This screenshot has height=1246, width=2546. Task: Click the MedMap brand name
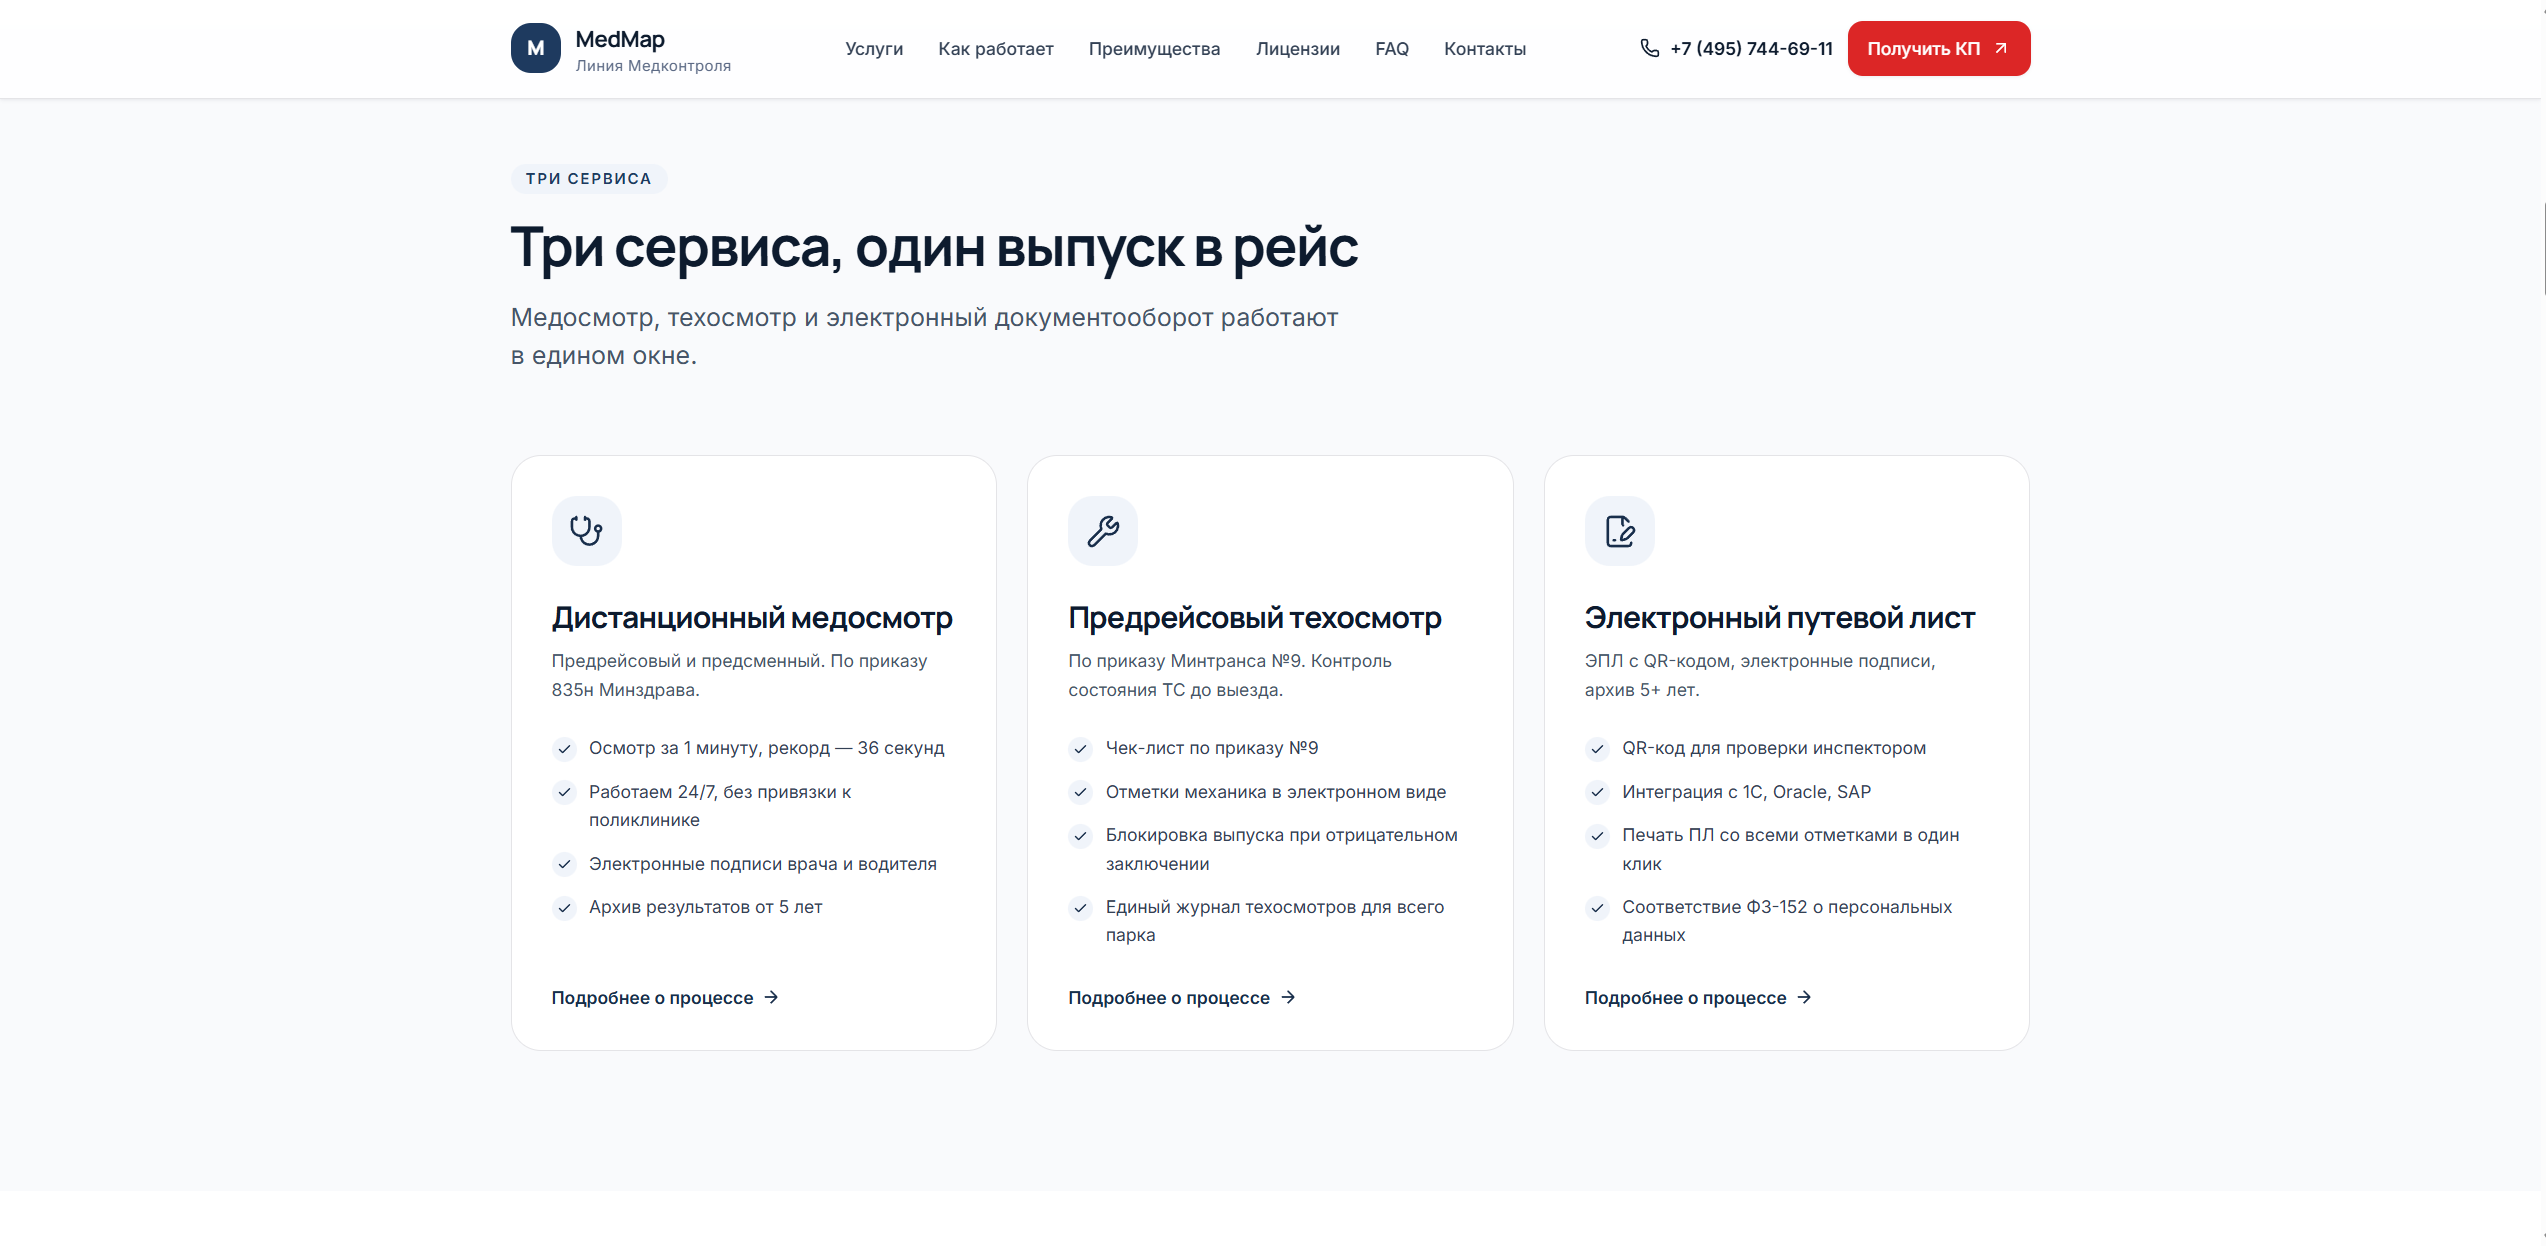(620, 39)
